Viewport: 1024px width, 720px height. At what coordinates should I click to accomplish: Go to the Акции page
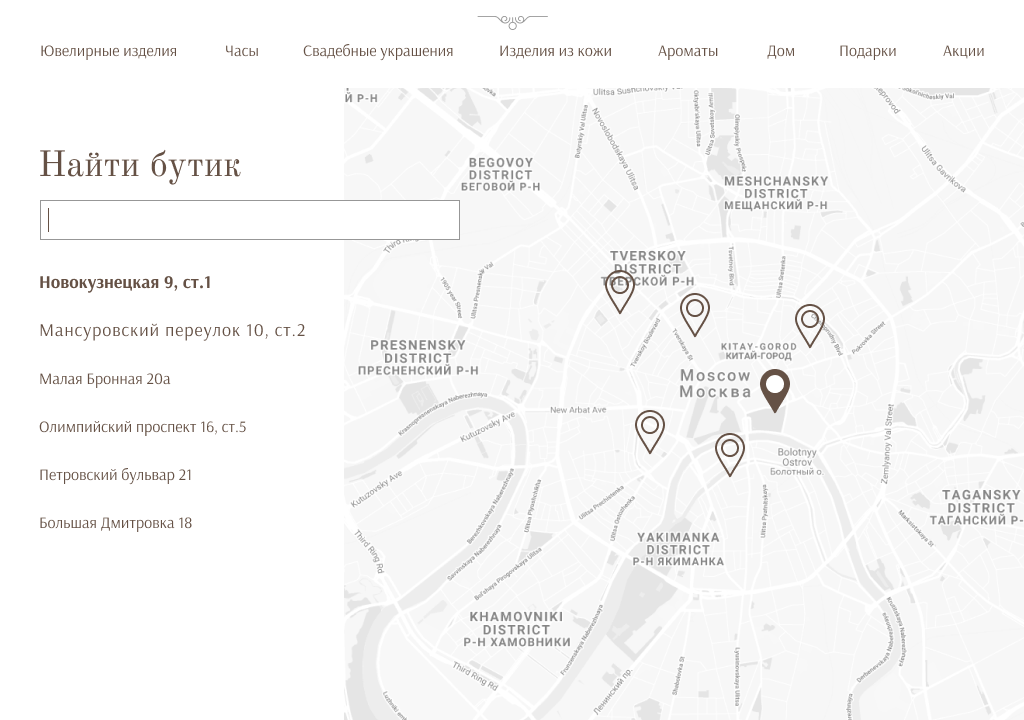tap(963, 51)
